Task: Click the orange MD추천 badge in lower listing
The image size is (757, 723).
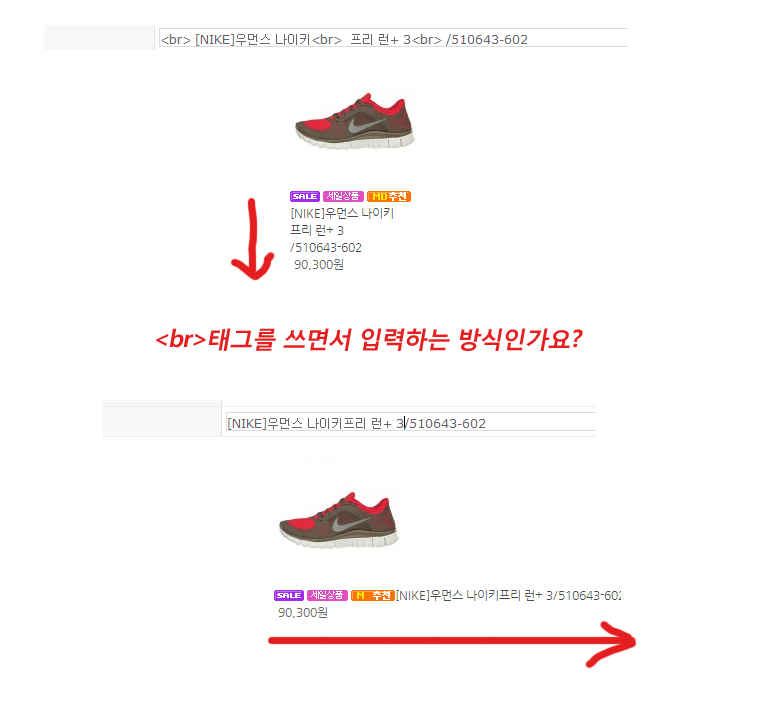Action: click(x=373, y=596)
